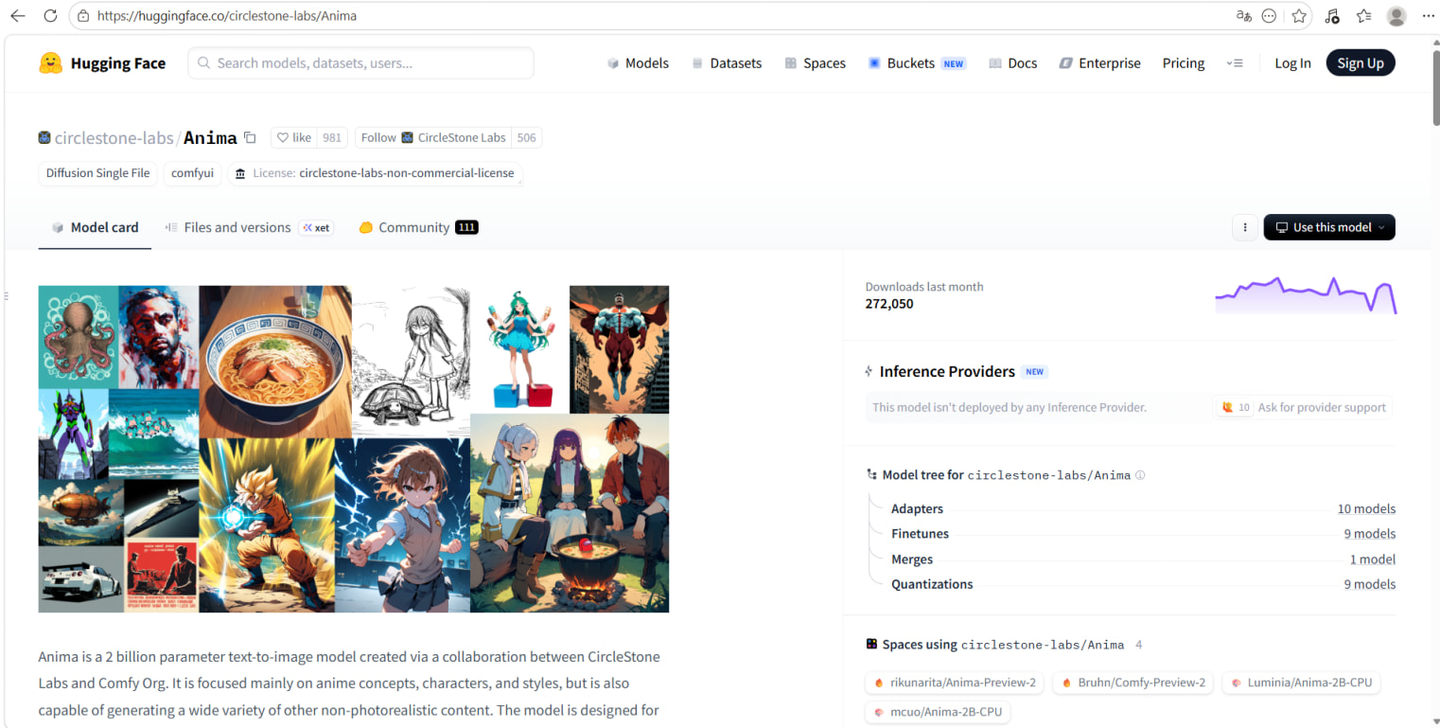
Task: Go back using the browser back arrow
Action: tap(18, 16)
